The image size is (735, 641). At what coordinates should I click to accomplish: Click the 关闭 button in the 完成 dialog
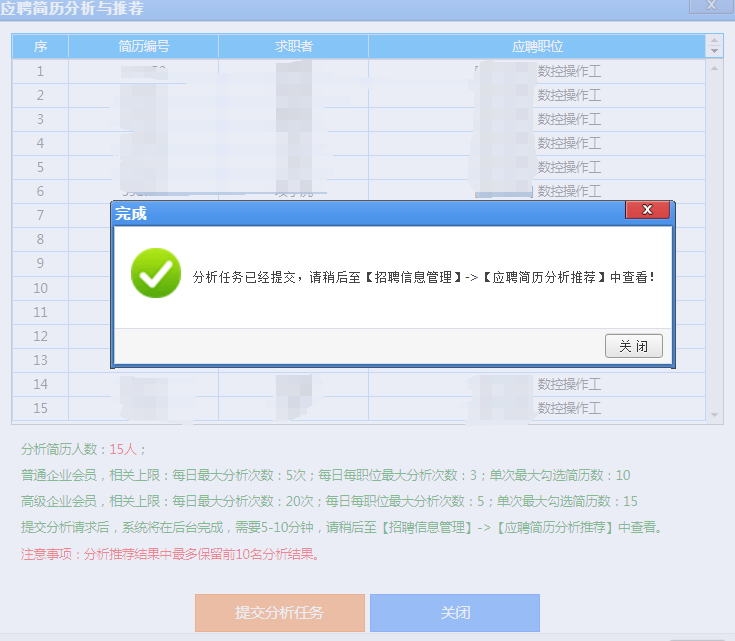coord(633,346)
